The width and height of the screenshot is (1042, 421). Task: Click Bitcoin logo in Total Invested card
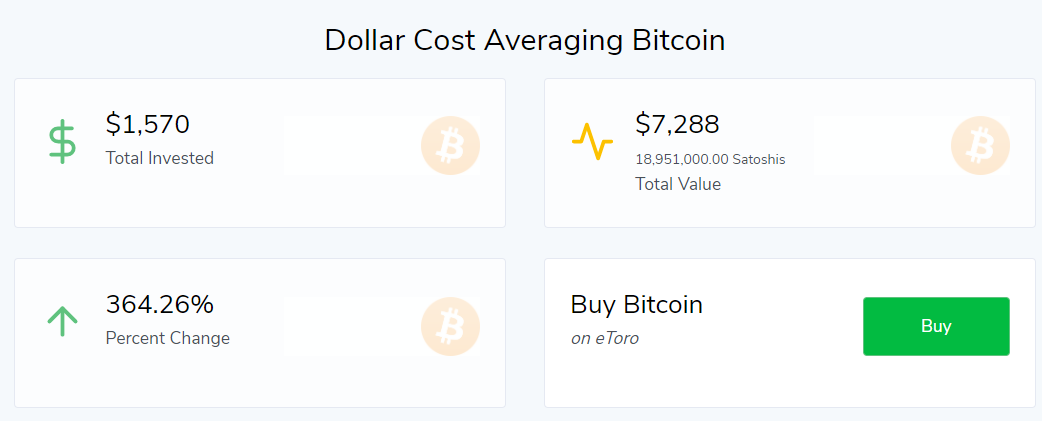(451, 145)
